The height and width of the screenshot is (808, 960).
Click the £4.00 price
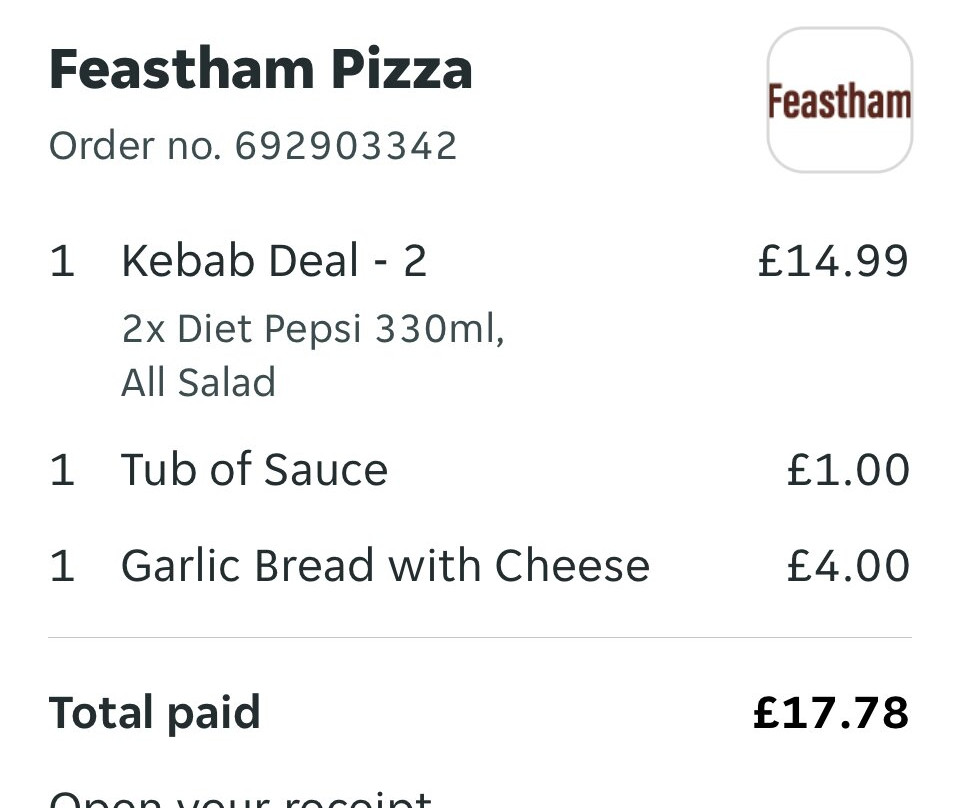pos(848,566)
